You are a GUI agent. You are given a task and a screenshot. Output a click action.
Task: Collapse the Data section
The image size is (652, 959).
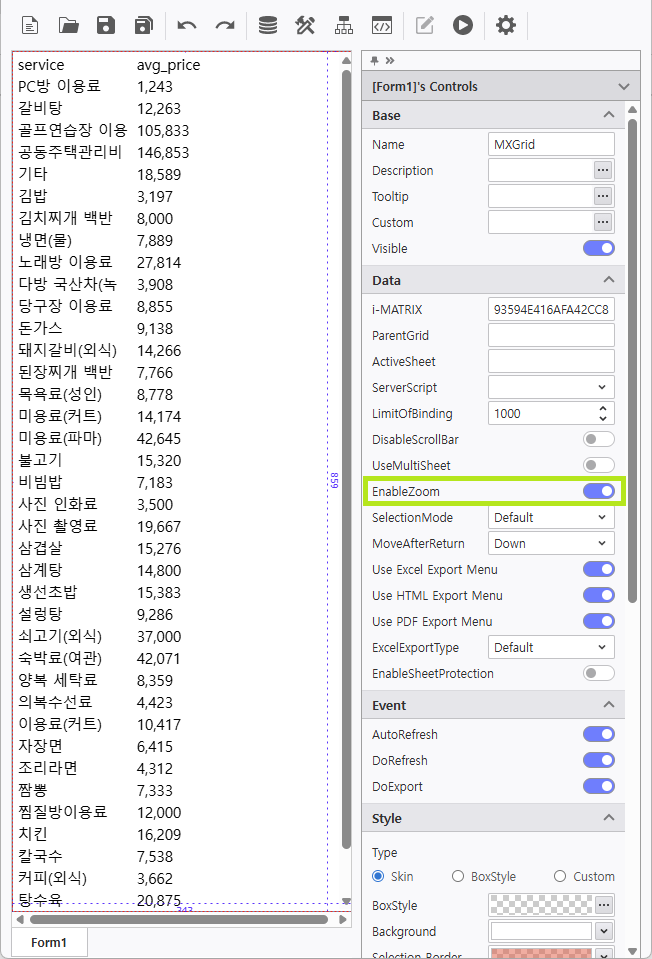(608, 280)
